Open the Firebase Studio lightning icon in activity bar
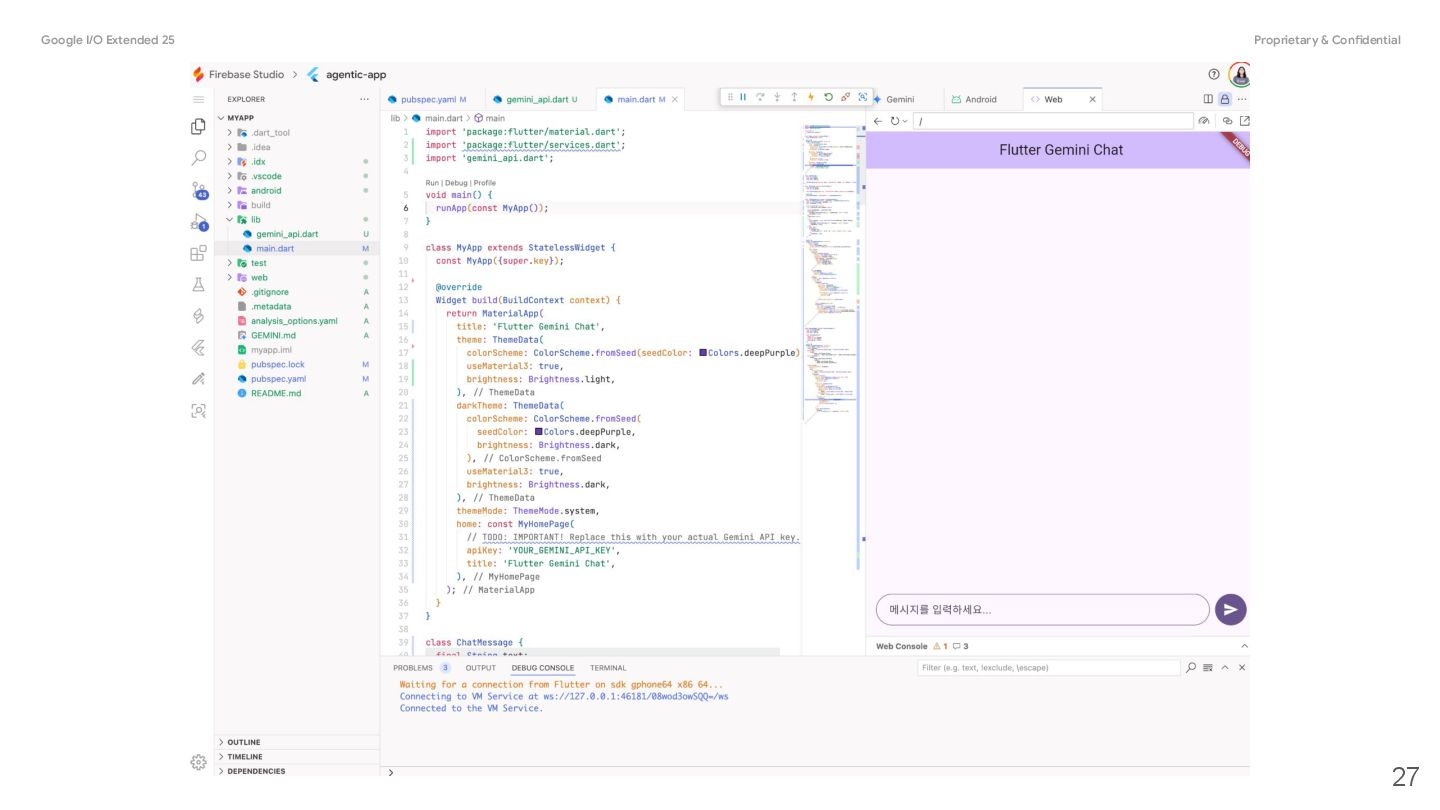The image size is (1440, 810). pos(199,316)
